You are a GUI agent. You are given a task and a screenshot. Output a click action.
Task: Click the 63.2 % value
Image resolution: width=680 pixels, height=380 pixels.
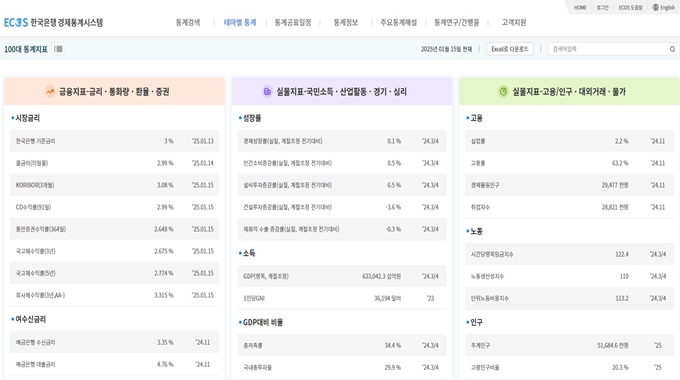(620, 163)
